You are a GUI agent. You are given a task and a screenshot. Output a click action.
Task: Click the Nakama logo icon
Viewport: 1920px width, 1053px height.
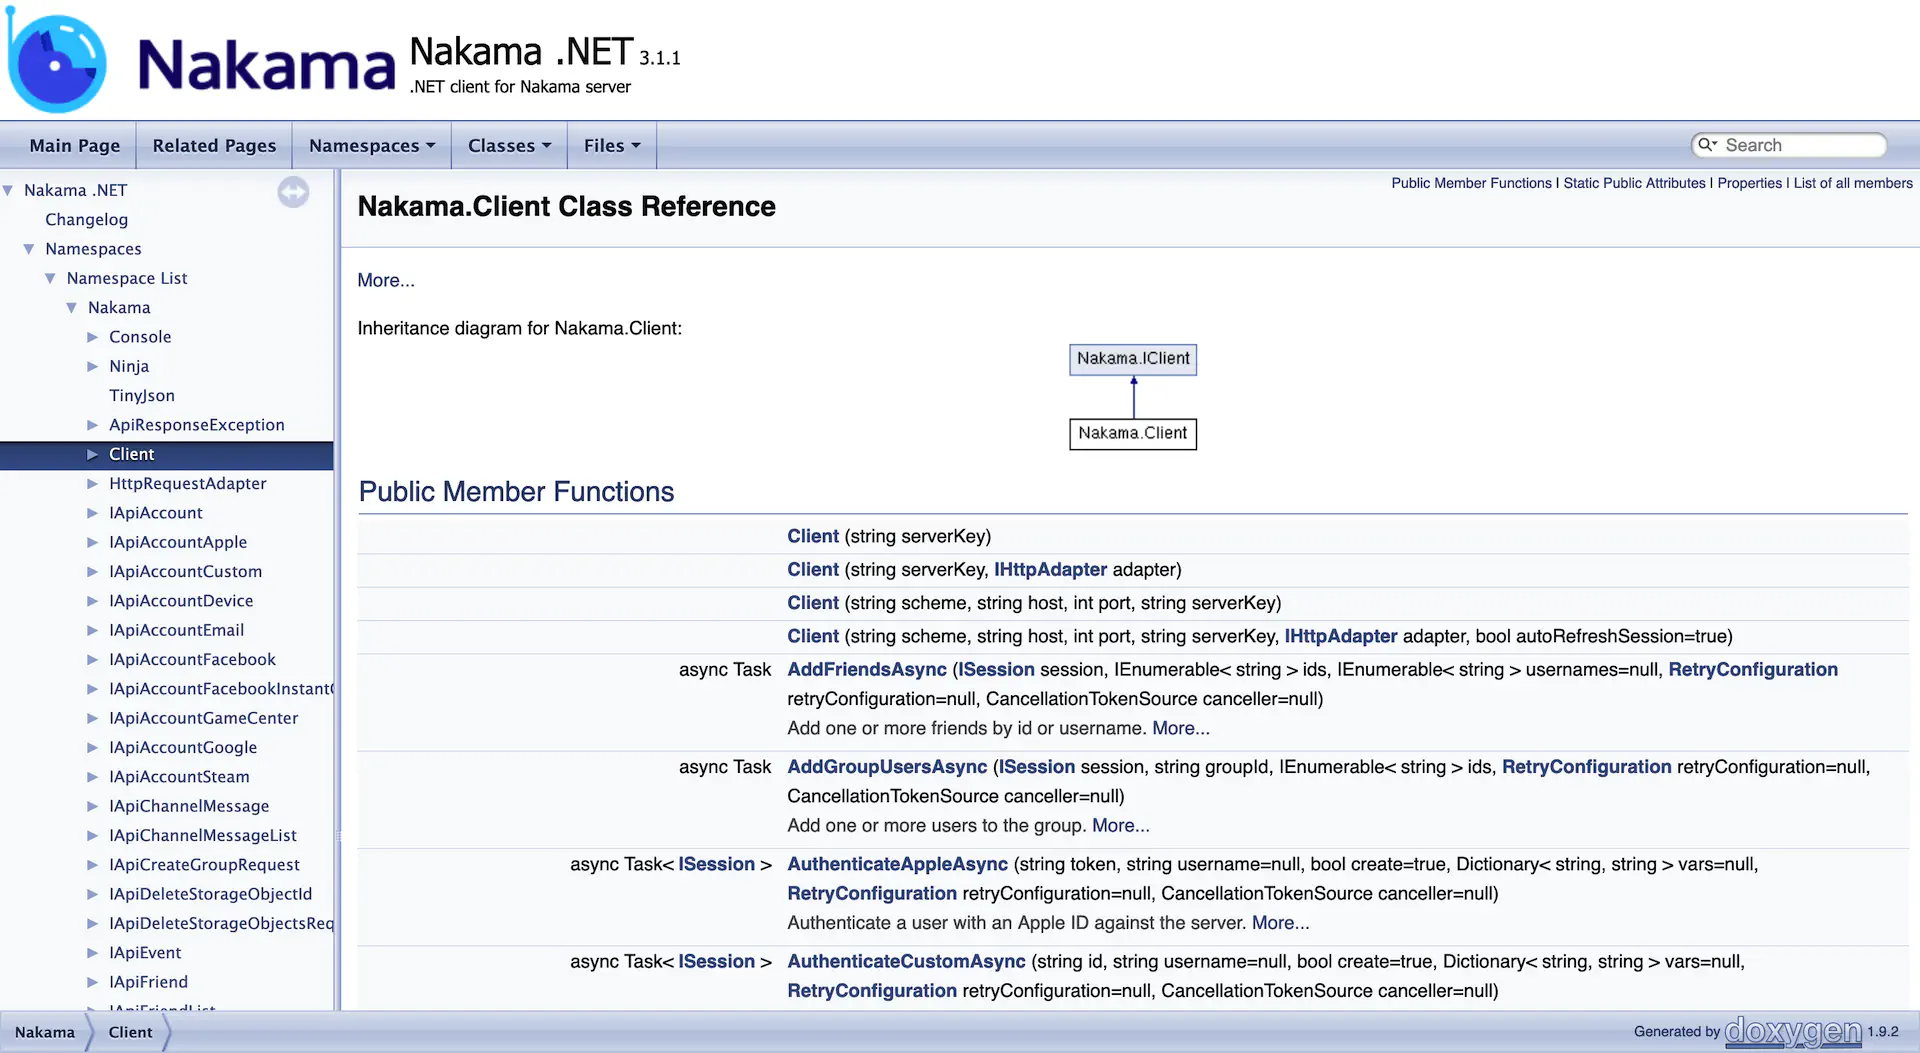(x=57, y=60)
